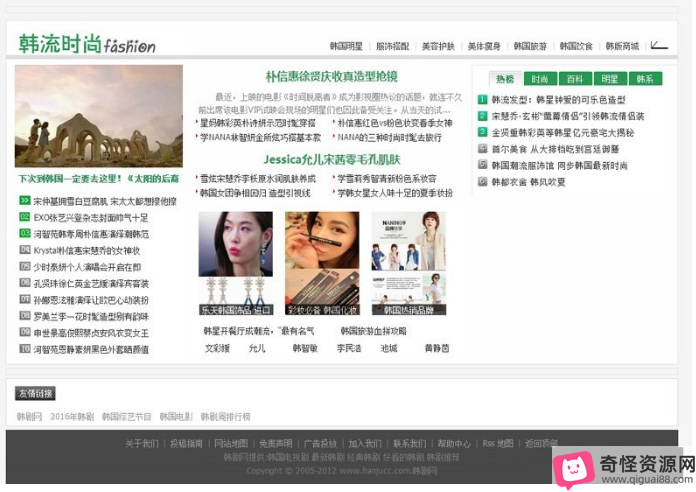Open the link 韩国女团争相回归 造型引视线
Viewport: 696px width, 492px height.
coord(255,193)
